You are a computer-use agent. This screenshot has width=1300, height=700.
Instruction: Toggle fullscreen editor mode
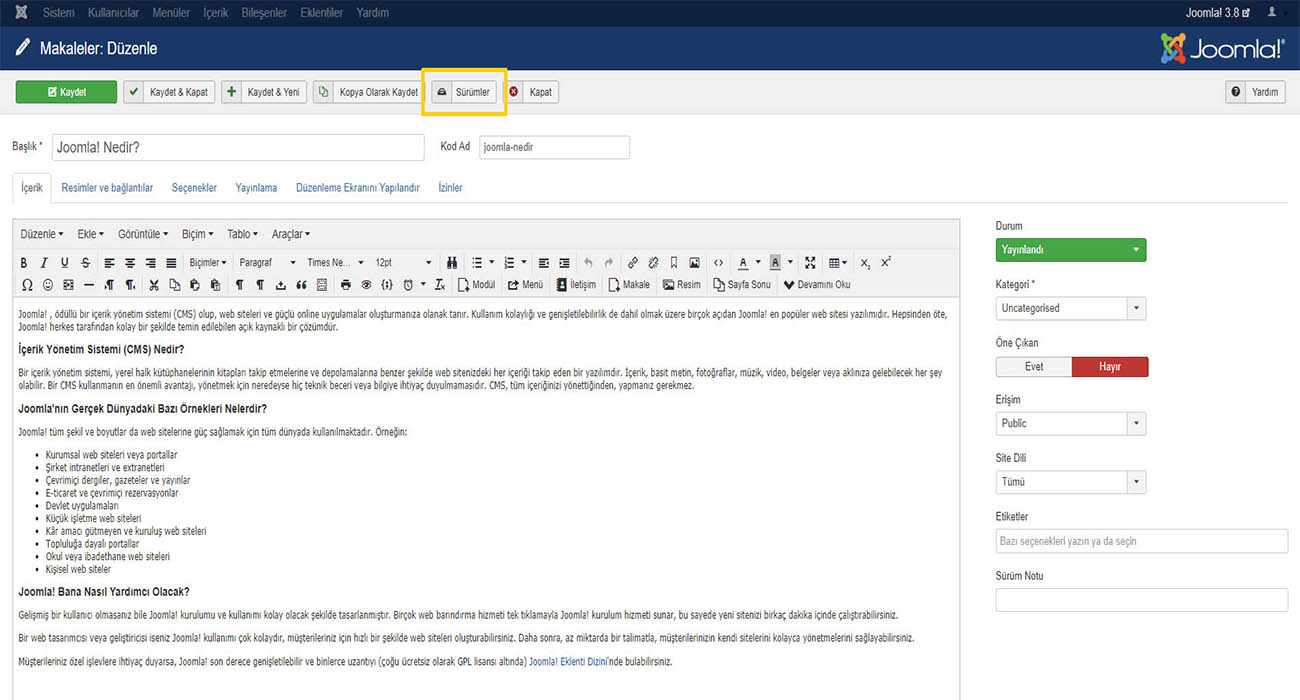[x=810, y=263]
